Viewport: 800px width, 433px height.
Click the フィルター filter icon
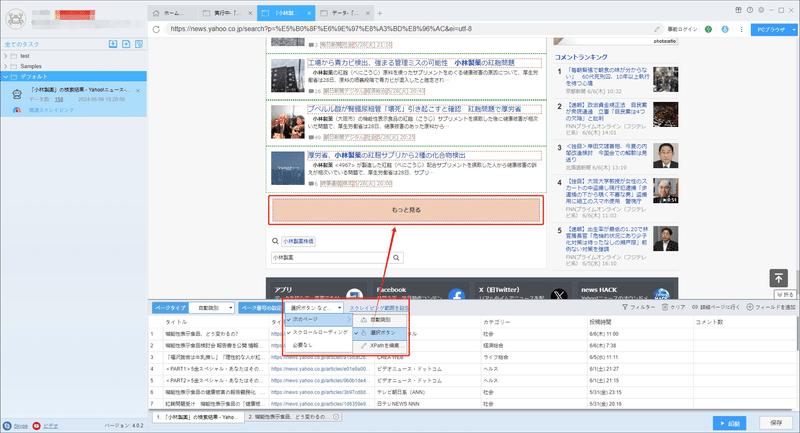click(x=625, y=307)
